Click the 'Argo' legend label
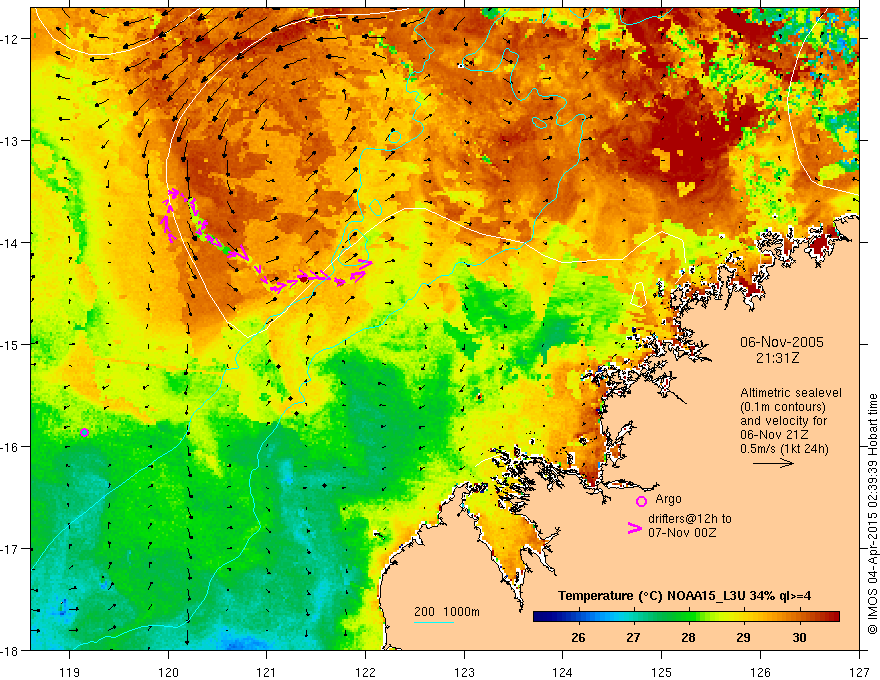 668,499
